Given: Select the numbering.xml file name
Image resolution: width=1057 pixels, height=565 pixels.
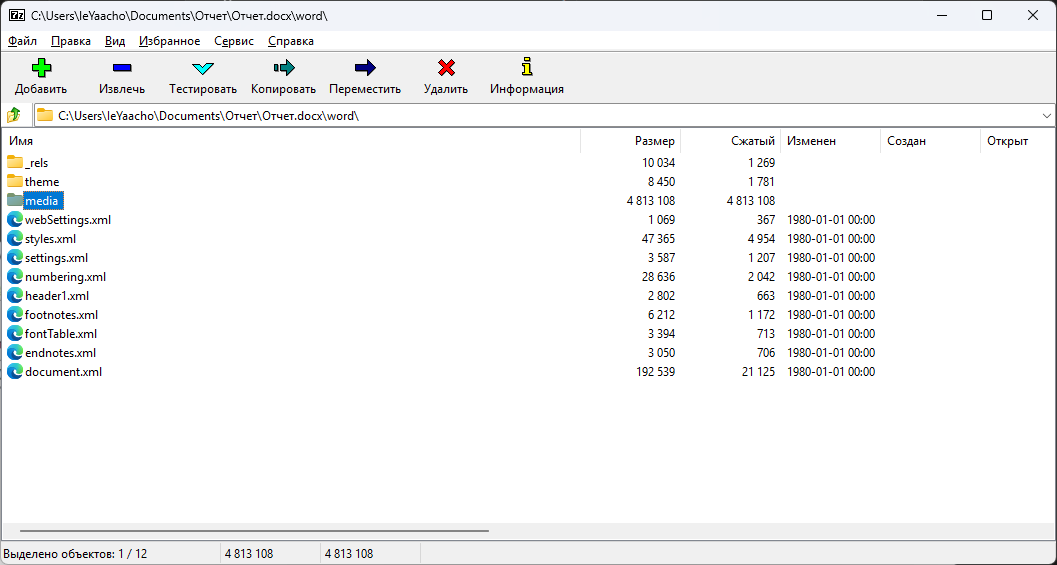Looking at the screenshot, I should click(x=65, y=276).
